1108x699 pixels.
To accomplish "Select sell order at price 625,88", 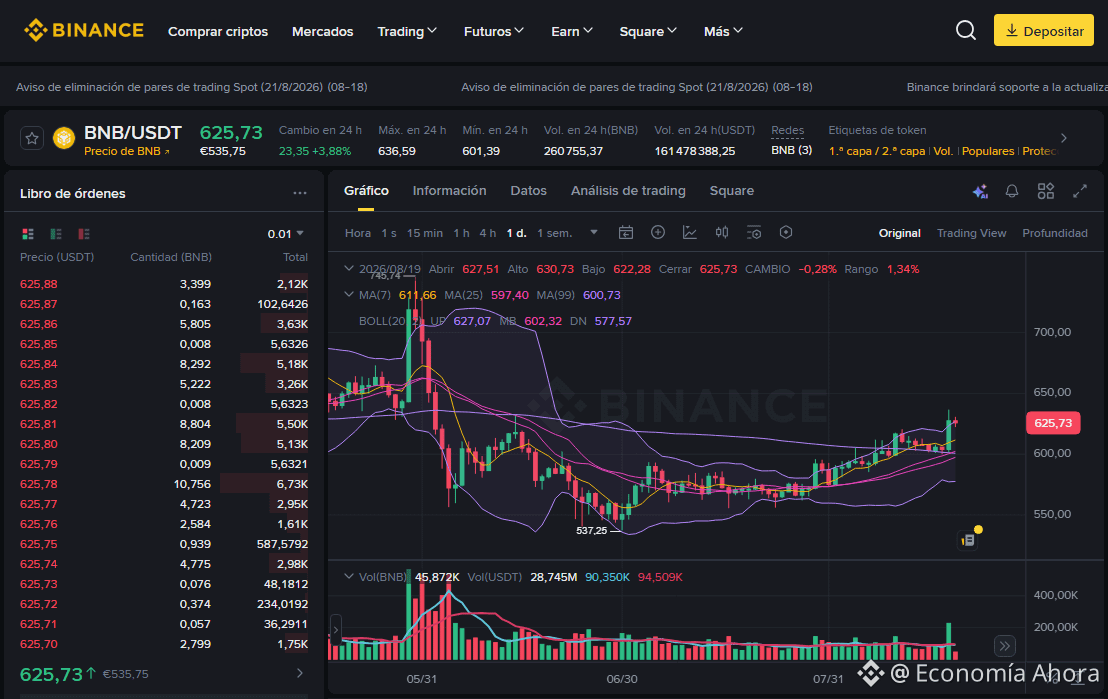I will 164,284.
